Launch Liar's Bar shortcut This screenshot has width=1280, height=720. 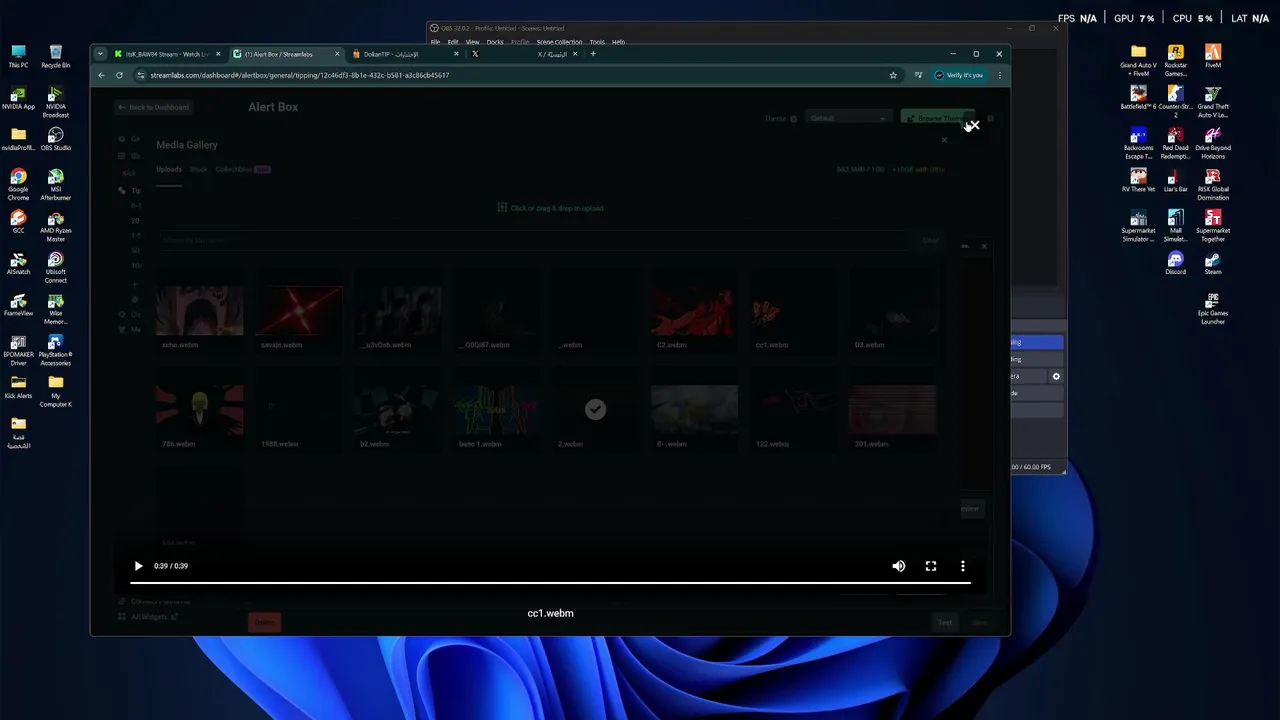coord(1176,181)
